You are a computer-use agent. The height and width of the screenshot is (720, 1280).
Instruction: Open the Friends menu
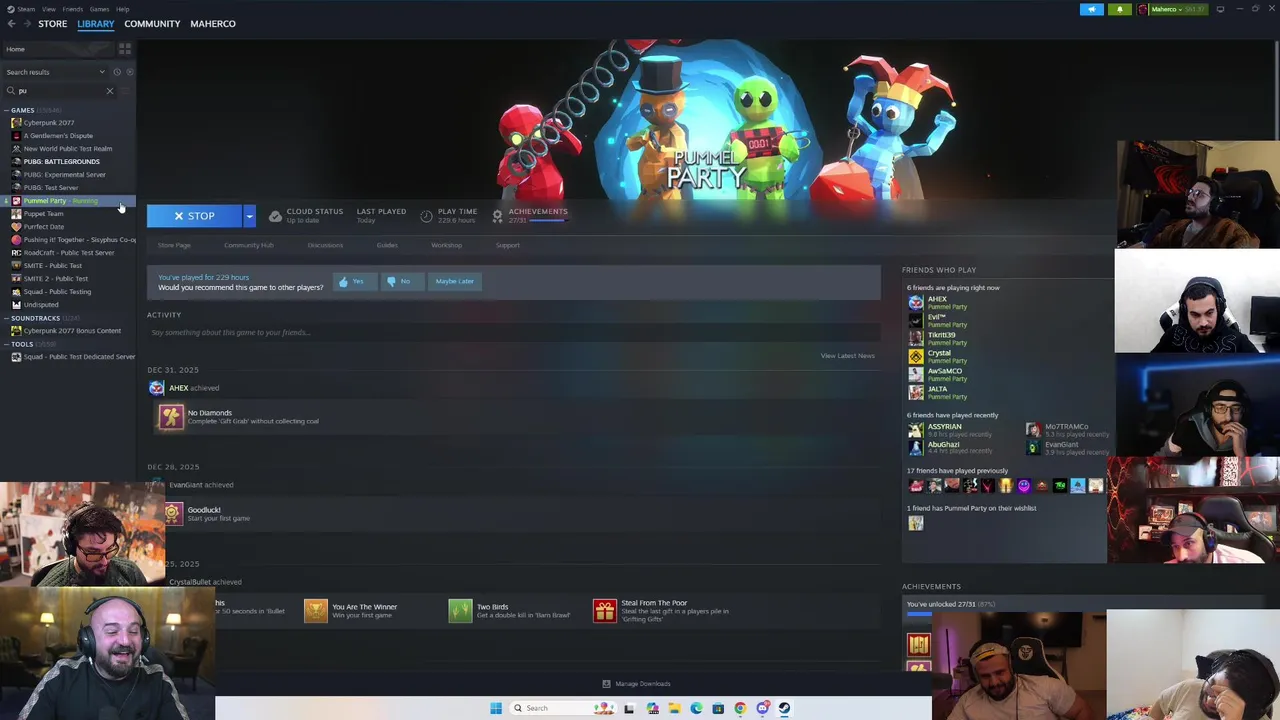[x=73, y=9]
